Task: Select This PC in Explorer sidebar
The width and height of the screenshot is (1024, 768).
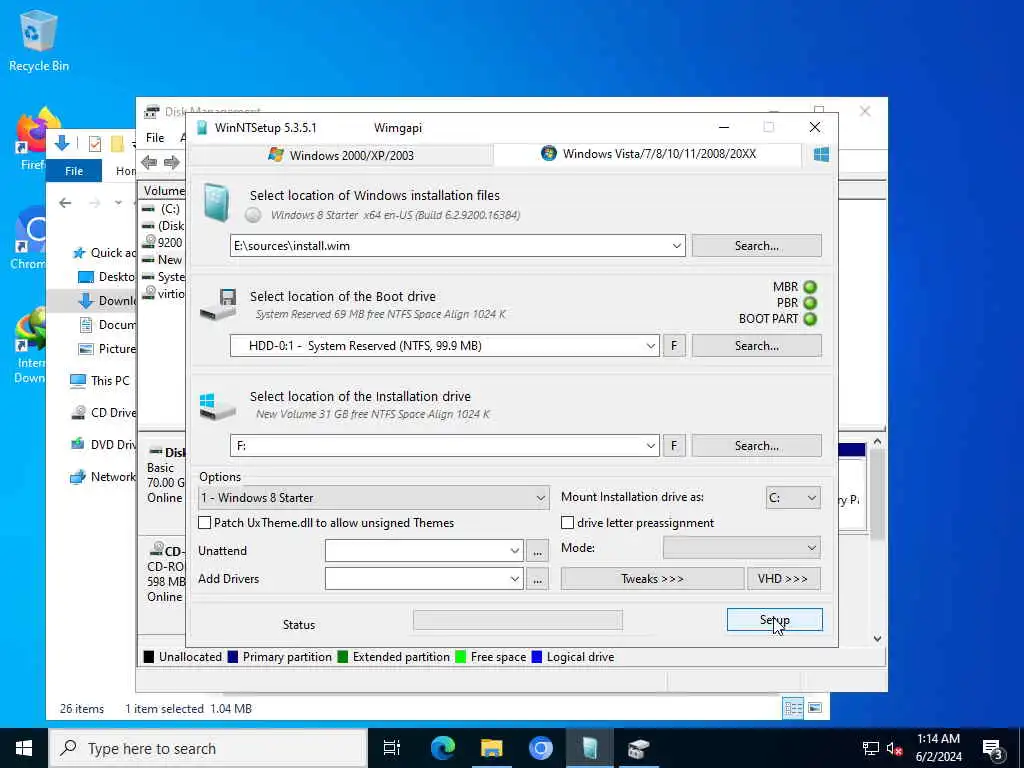Action: [x=101, y=381]
